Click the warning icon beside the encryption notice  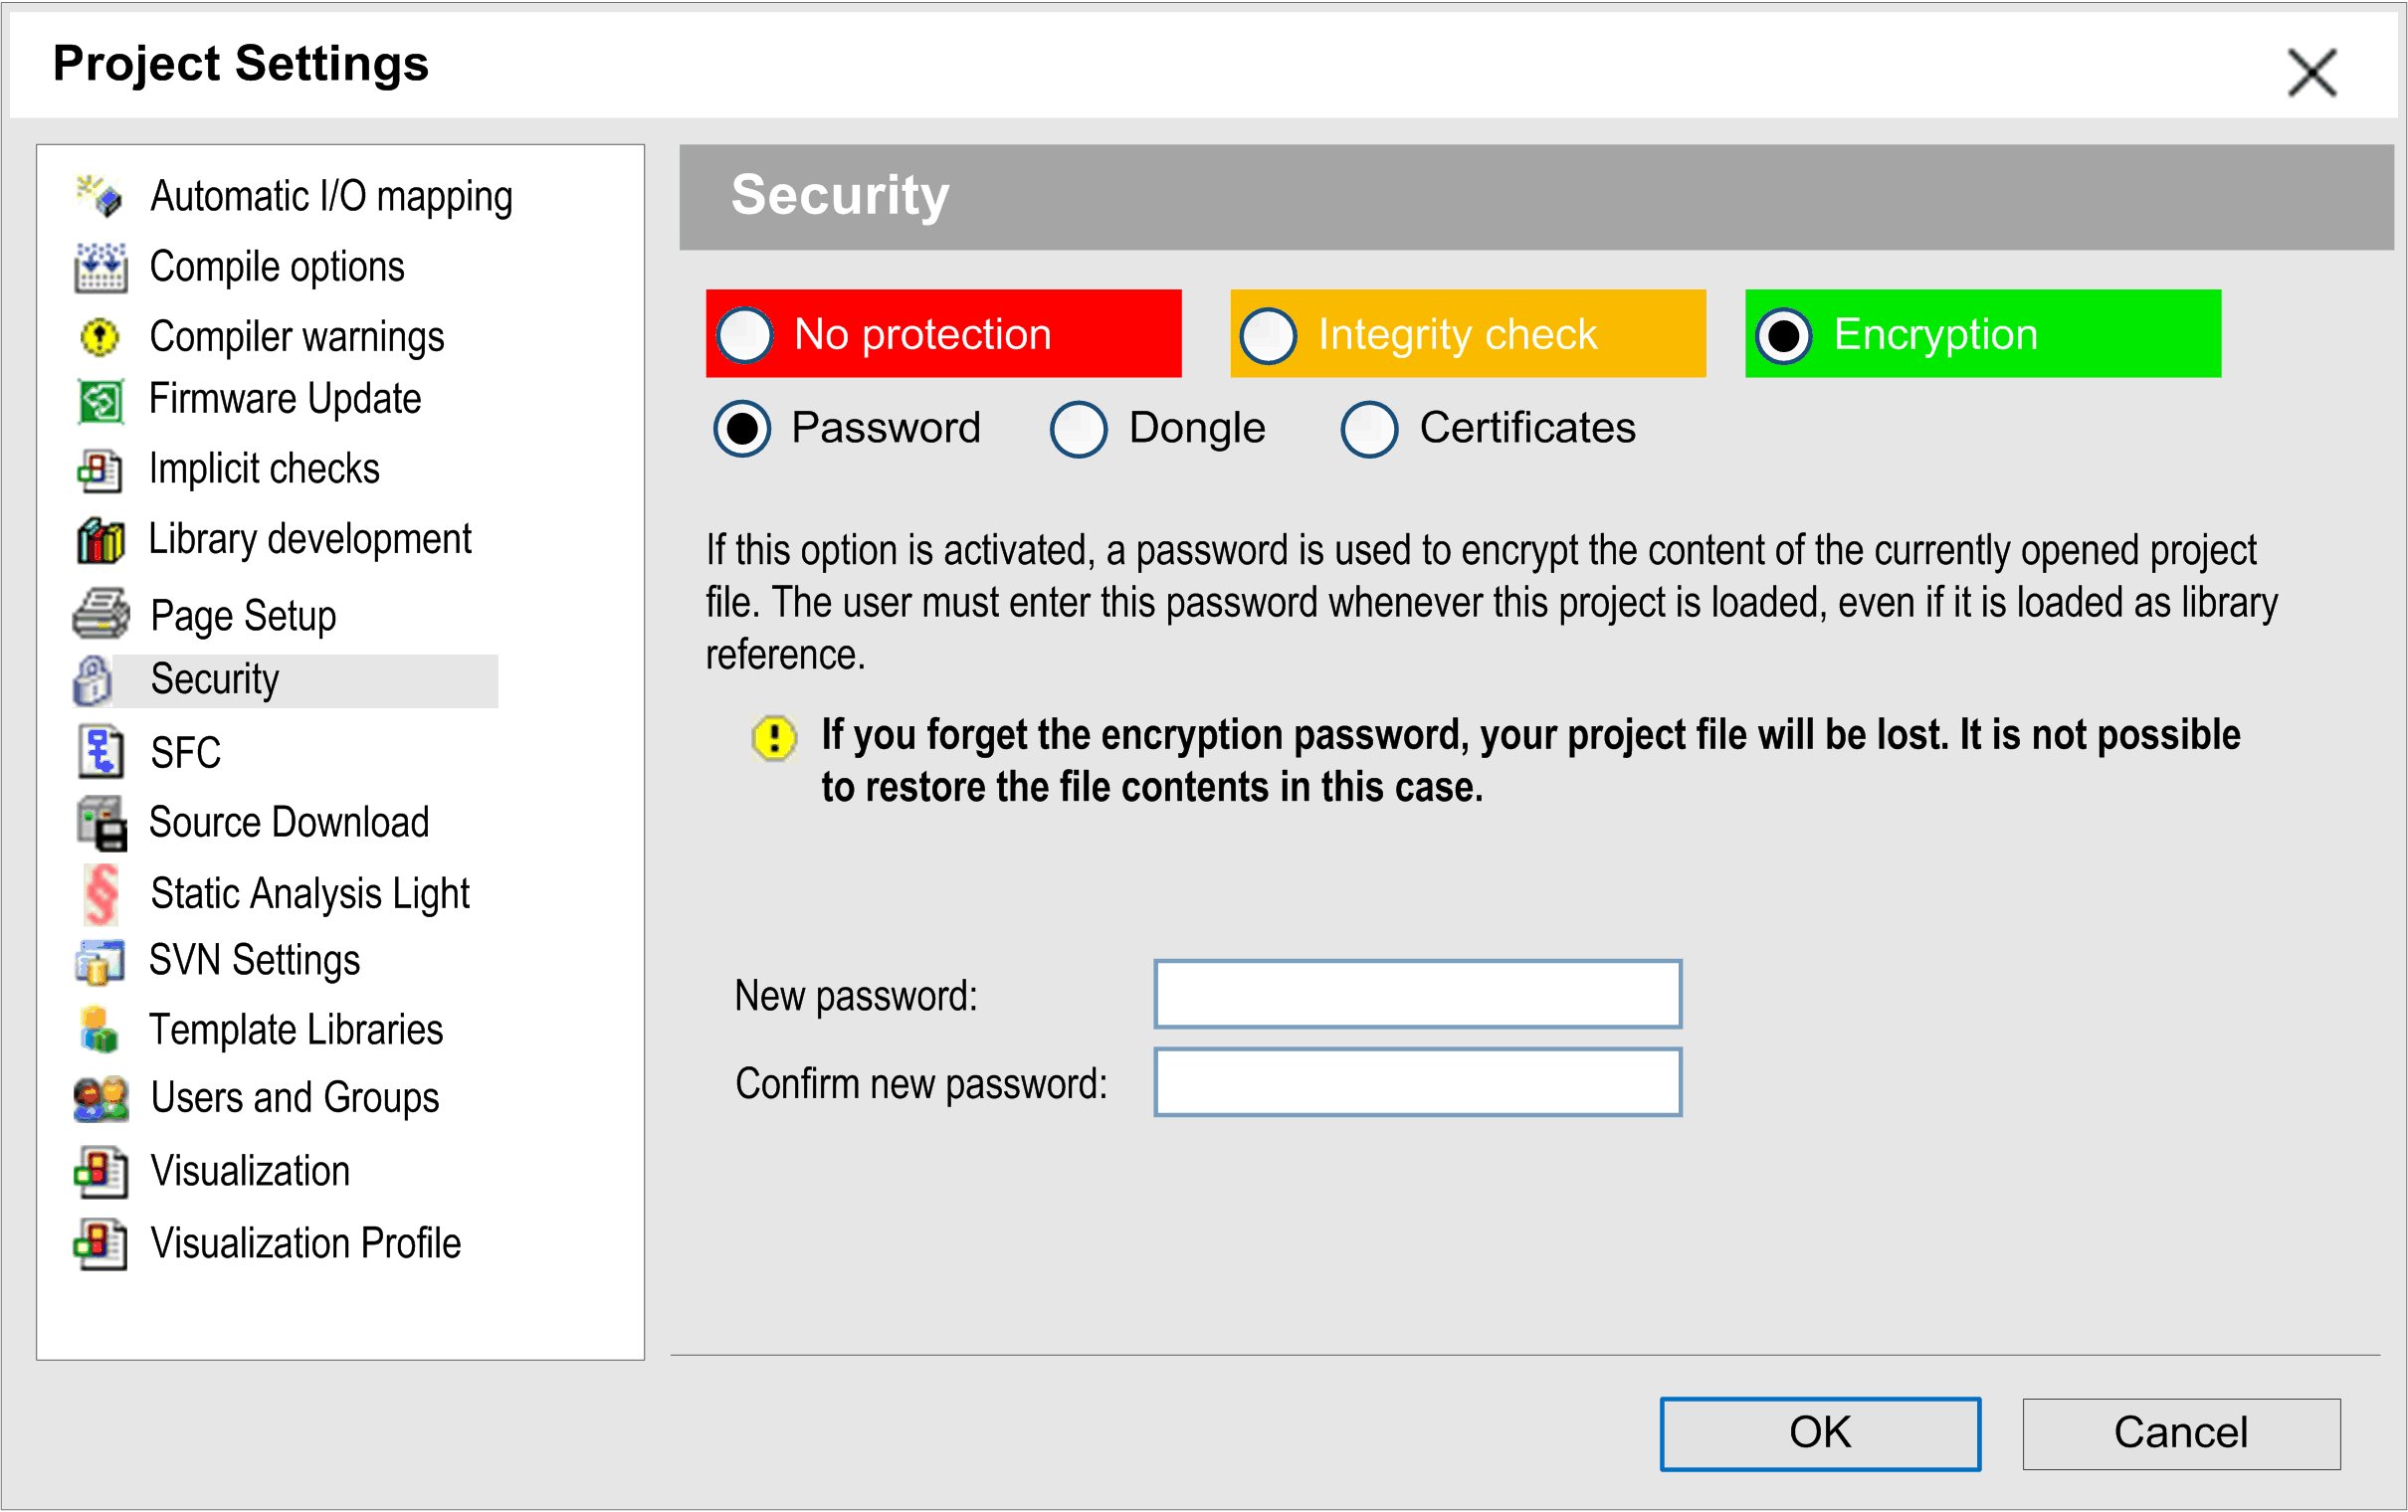click(773, 737)
